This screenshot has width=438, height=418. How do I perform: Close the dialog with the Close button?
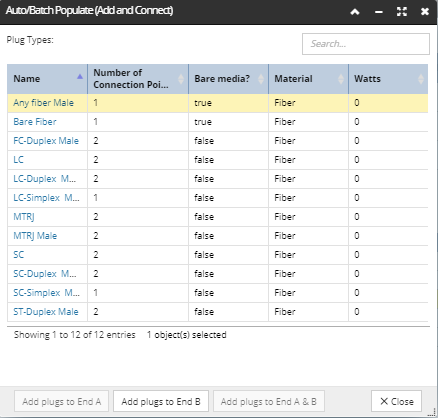pos(396,401)
